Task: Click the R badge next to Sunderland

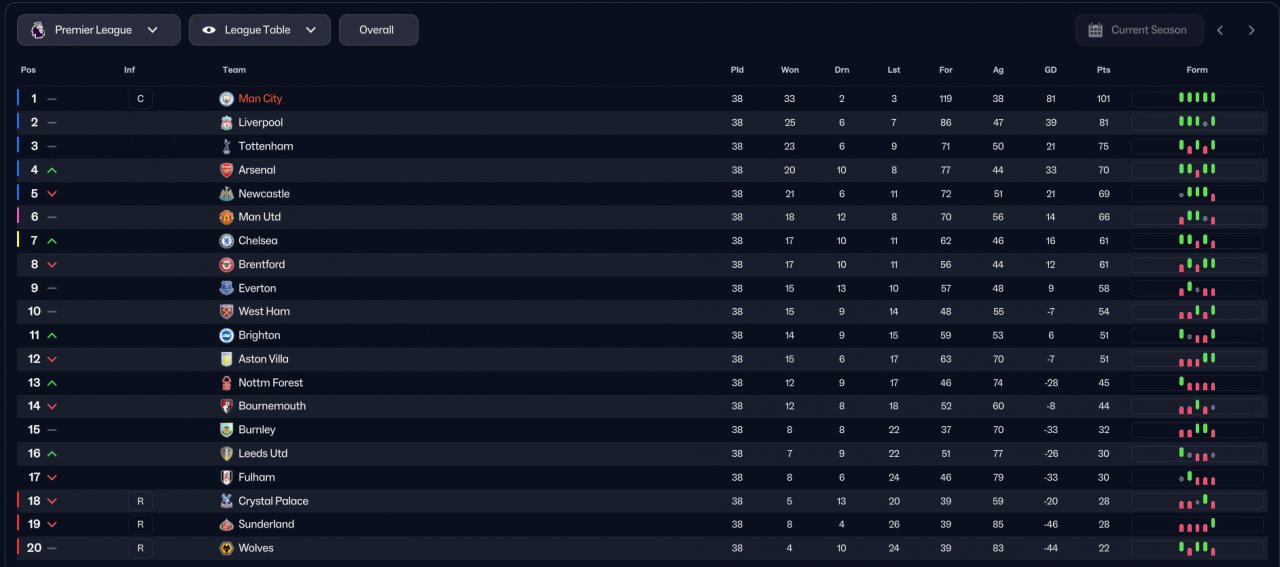Action: tap(140, 524)
